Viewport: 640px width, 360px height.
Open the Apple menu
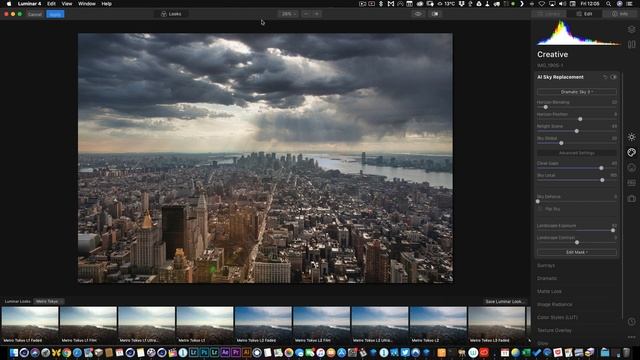[9, 4]
